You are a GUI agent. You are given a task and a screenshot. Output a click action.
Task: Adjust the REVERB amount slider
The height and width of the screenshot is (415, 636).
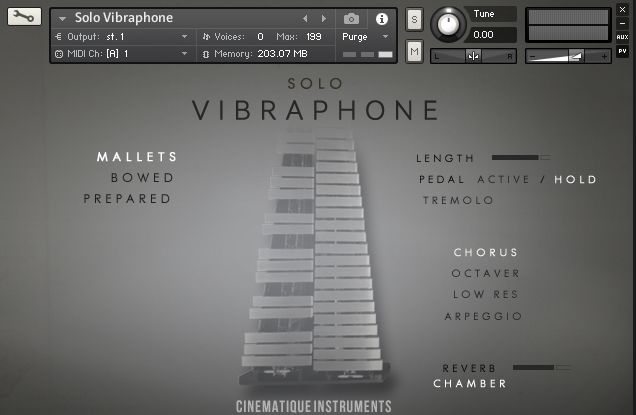click(541, 368)
